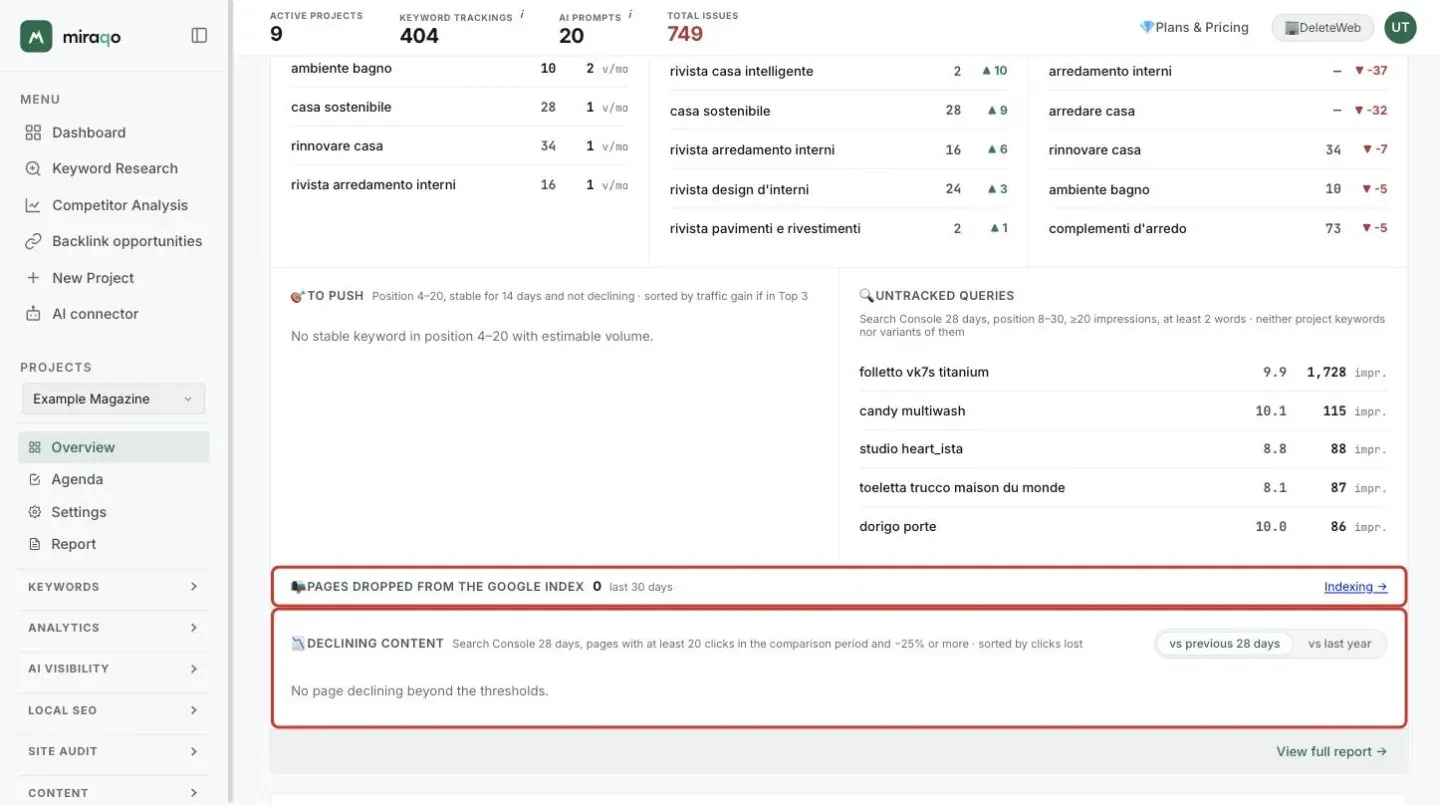Click the 'dorigo porte' query row
Viewport: 1440px width, 805px height.
click(x=1123, y=527)
